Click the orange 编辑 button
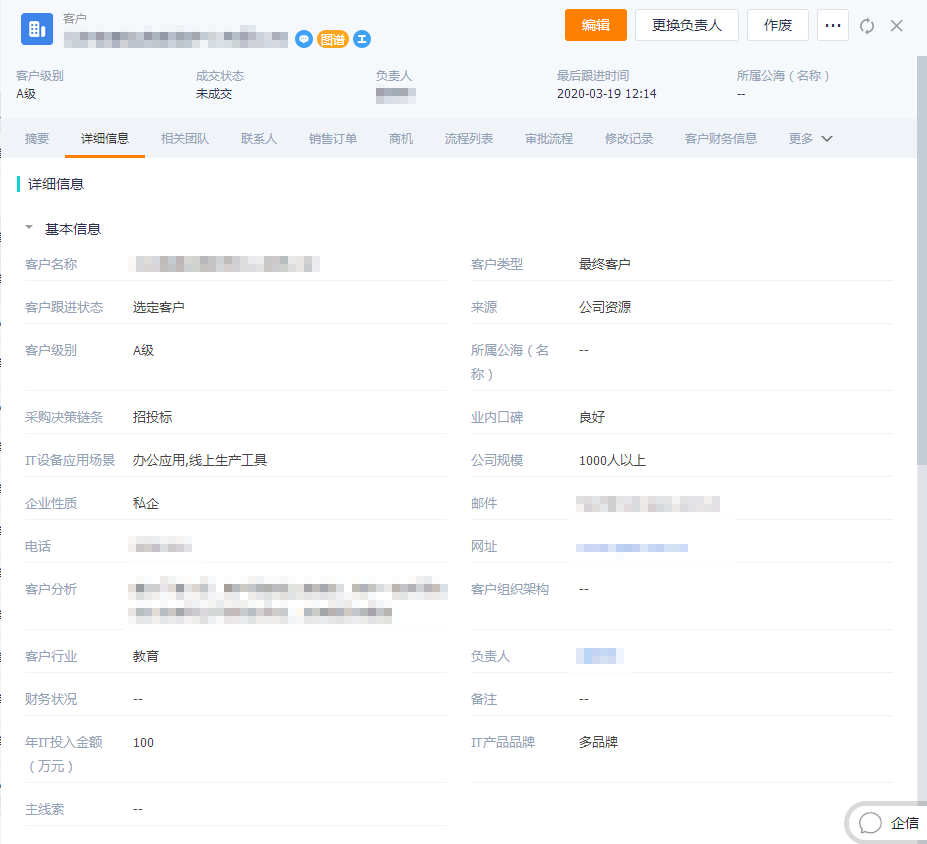This screenshot has height=844, width=927. (x=595, y=26)
